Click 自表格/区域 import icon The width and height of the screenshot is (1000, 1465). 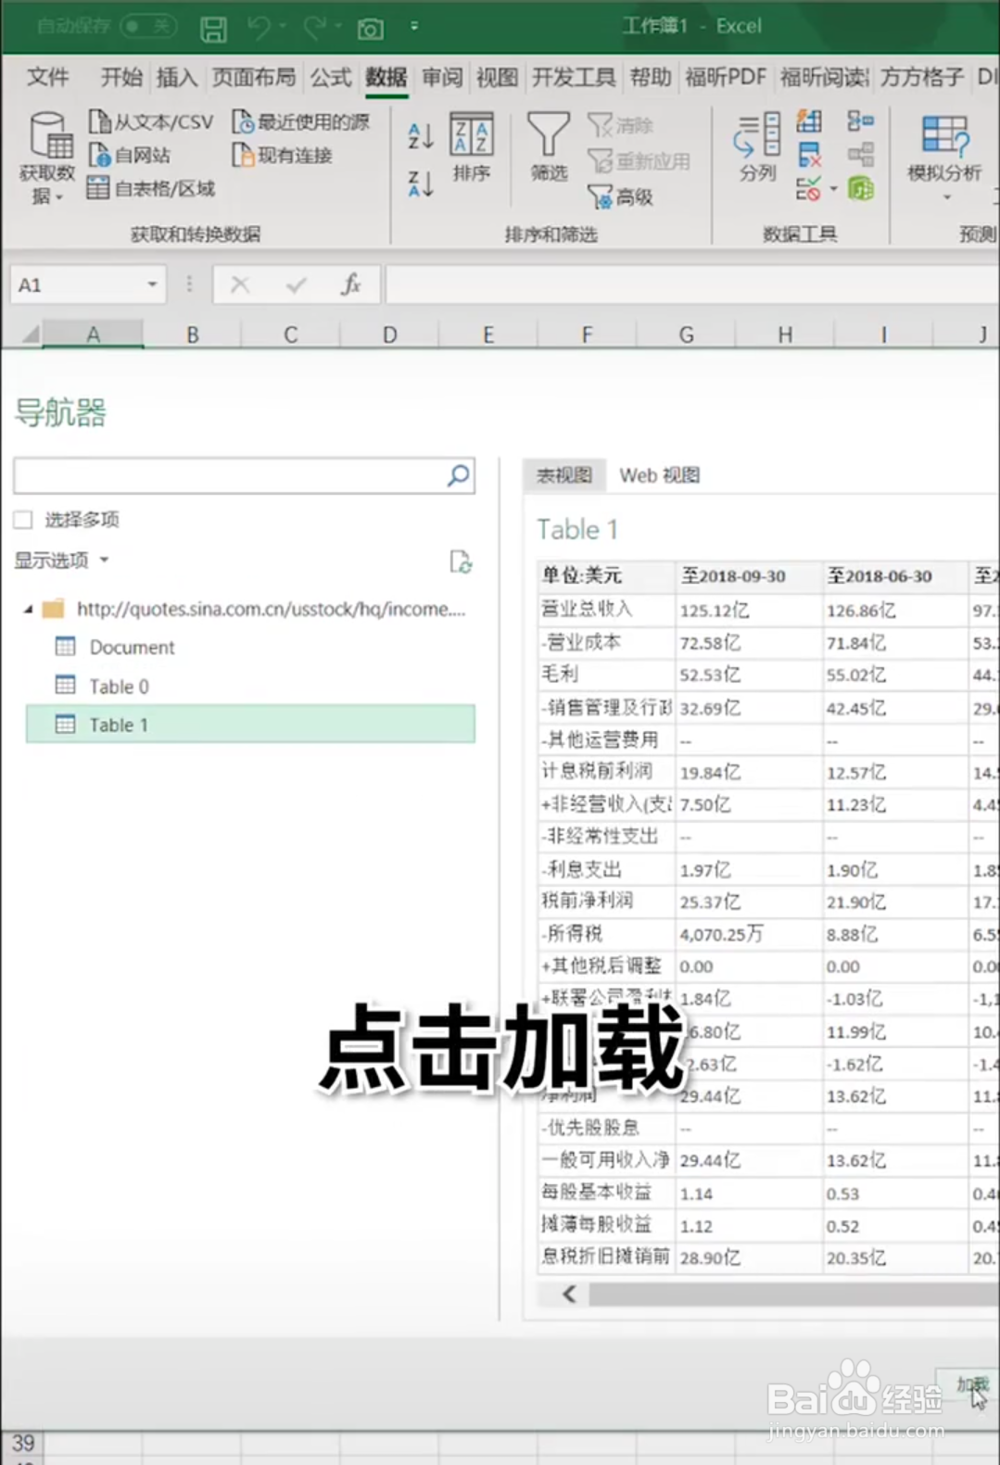point(150,188)
